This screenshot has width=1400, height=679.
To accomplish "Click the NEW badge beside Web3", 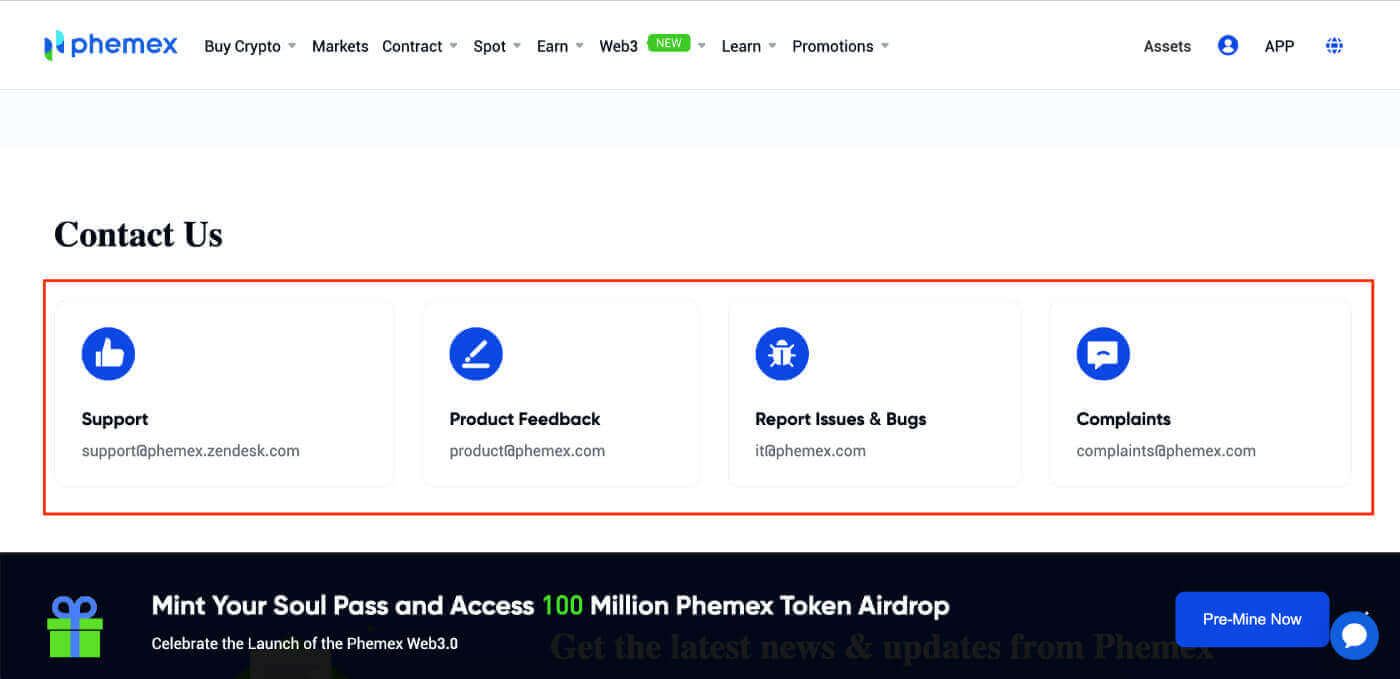I will click(670, 43).
